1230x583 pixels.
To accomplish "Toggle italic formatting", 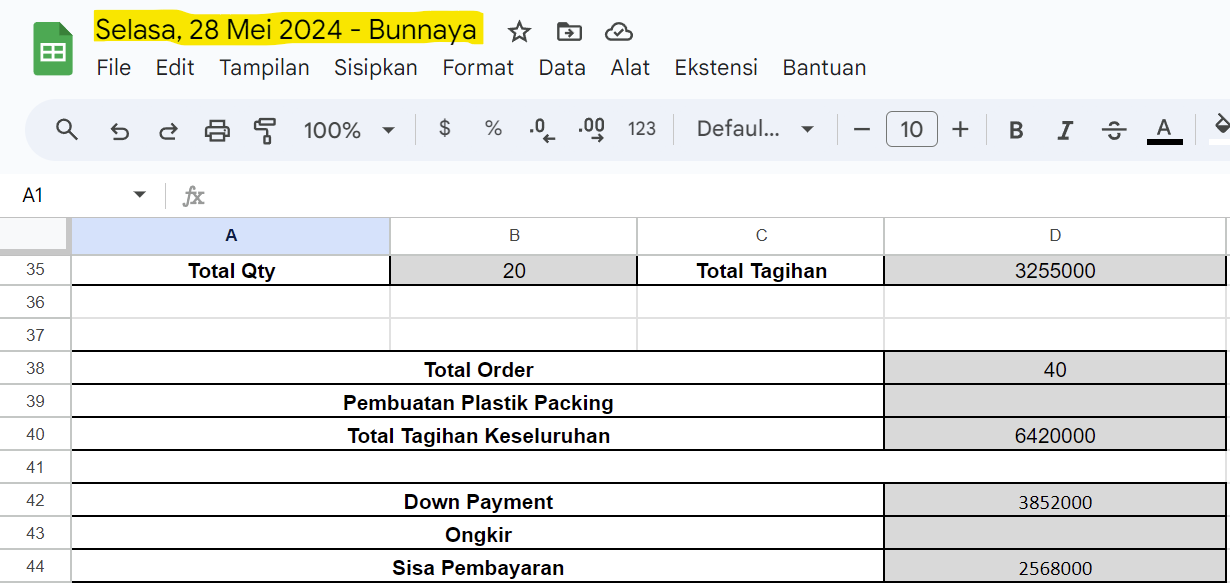I will point(1065,130).
